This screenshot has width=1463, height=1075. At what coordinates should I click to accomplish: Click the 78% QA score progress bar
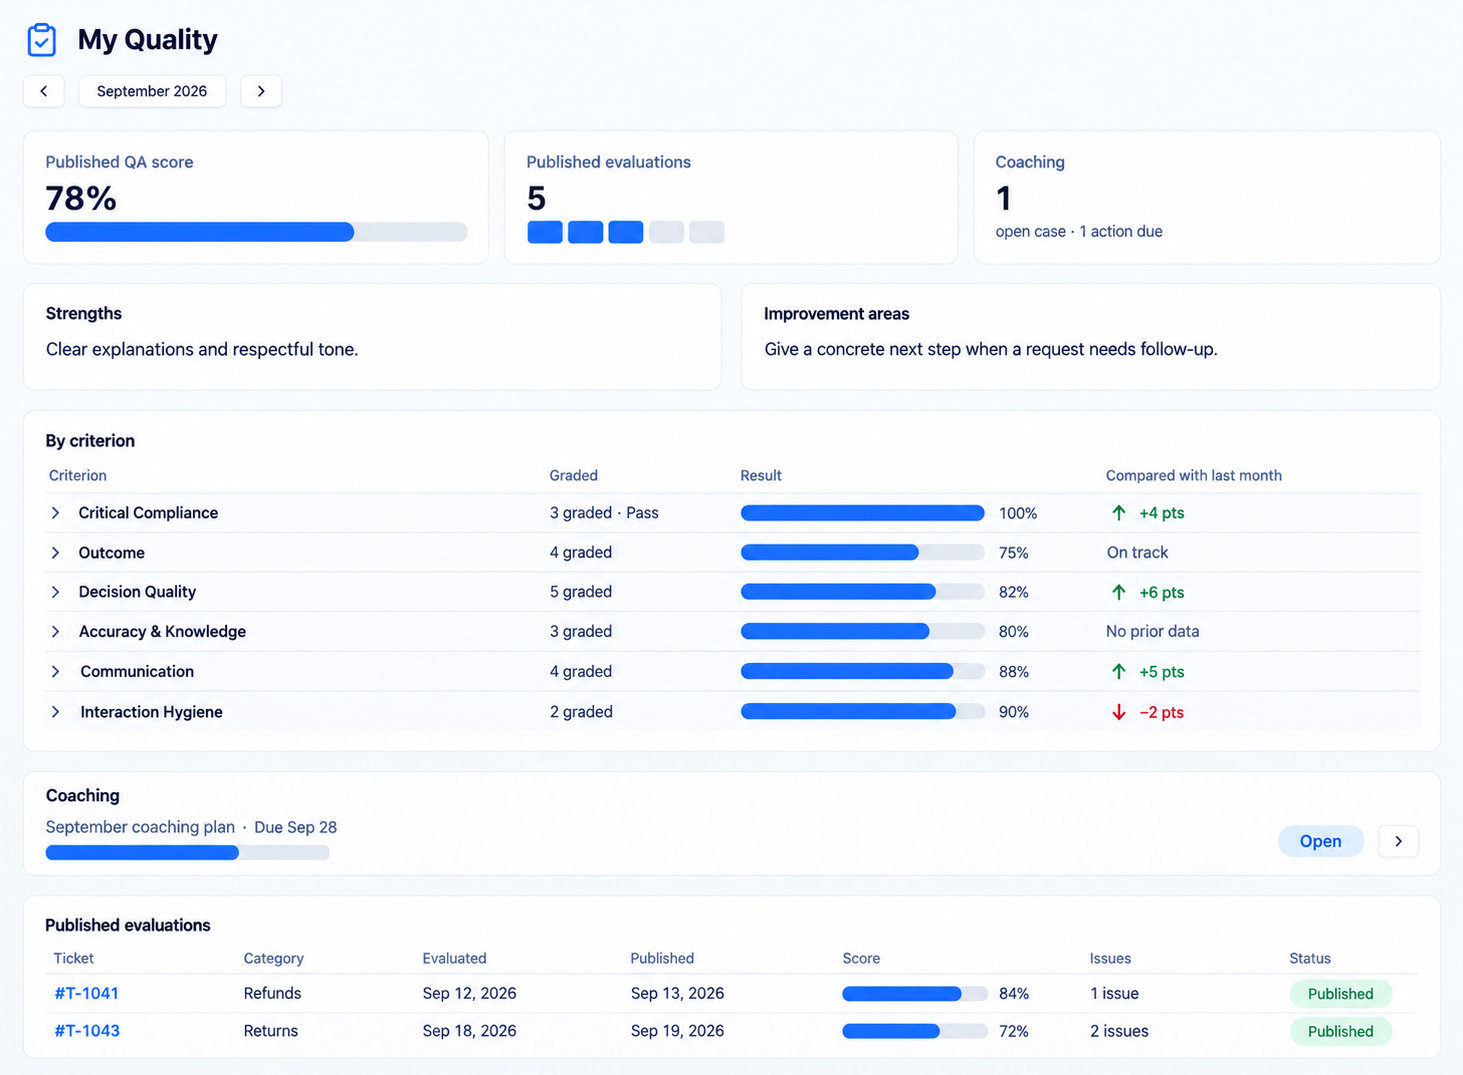(x=256, y=232)
